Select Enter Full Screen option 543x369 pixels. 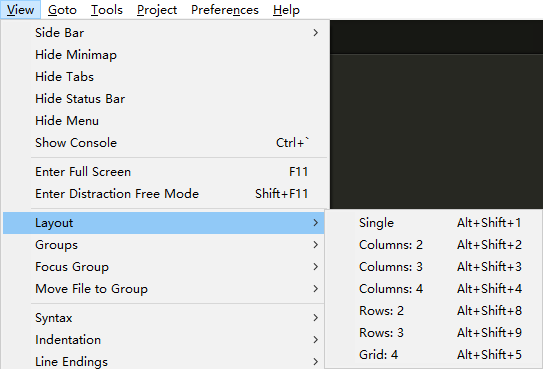click(165, 172)
